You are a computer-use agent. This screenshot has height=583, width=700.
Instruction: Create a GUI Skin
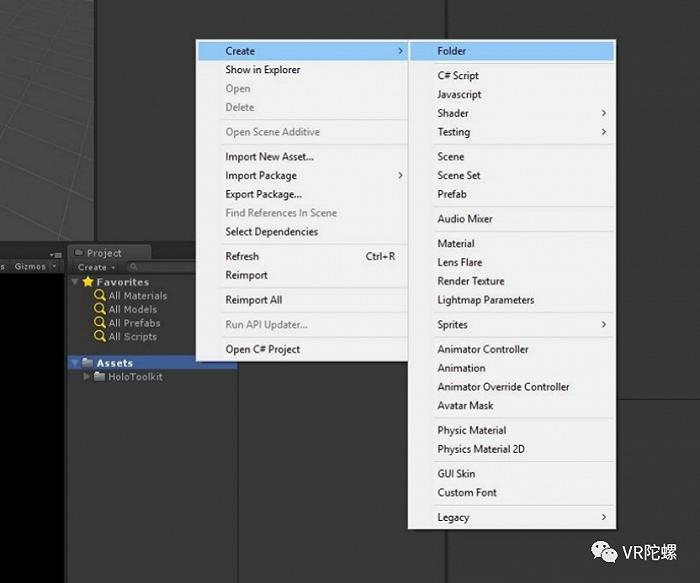pos(512,474)
